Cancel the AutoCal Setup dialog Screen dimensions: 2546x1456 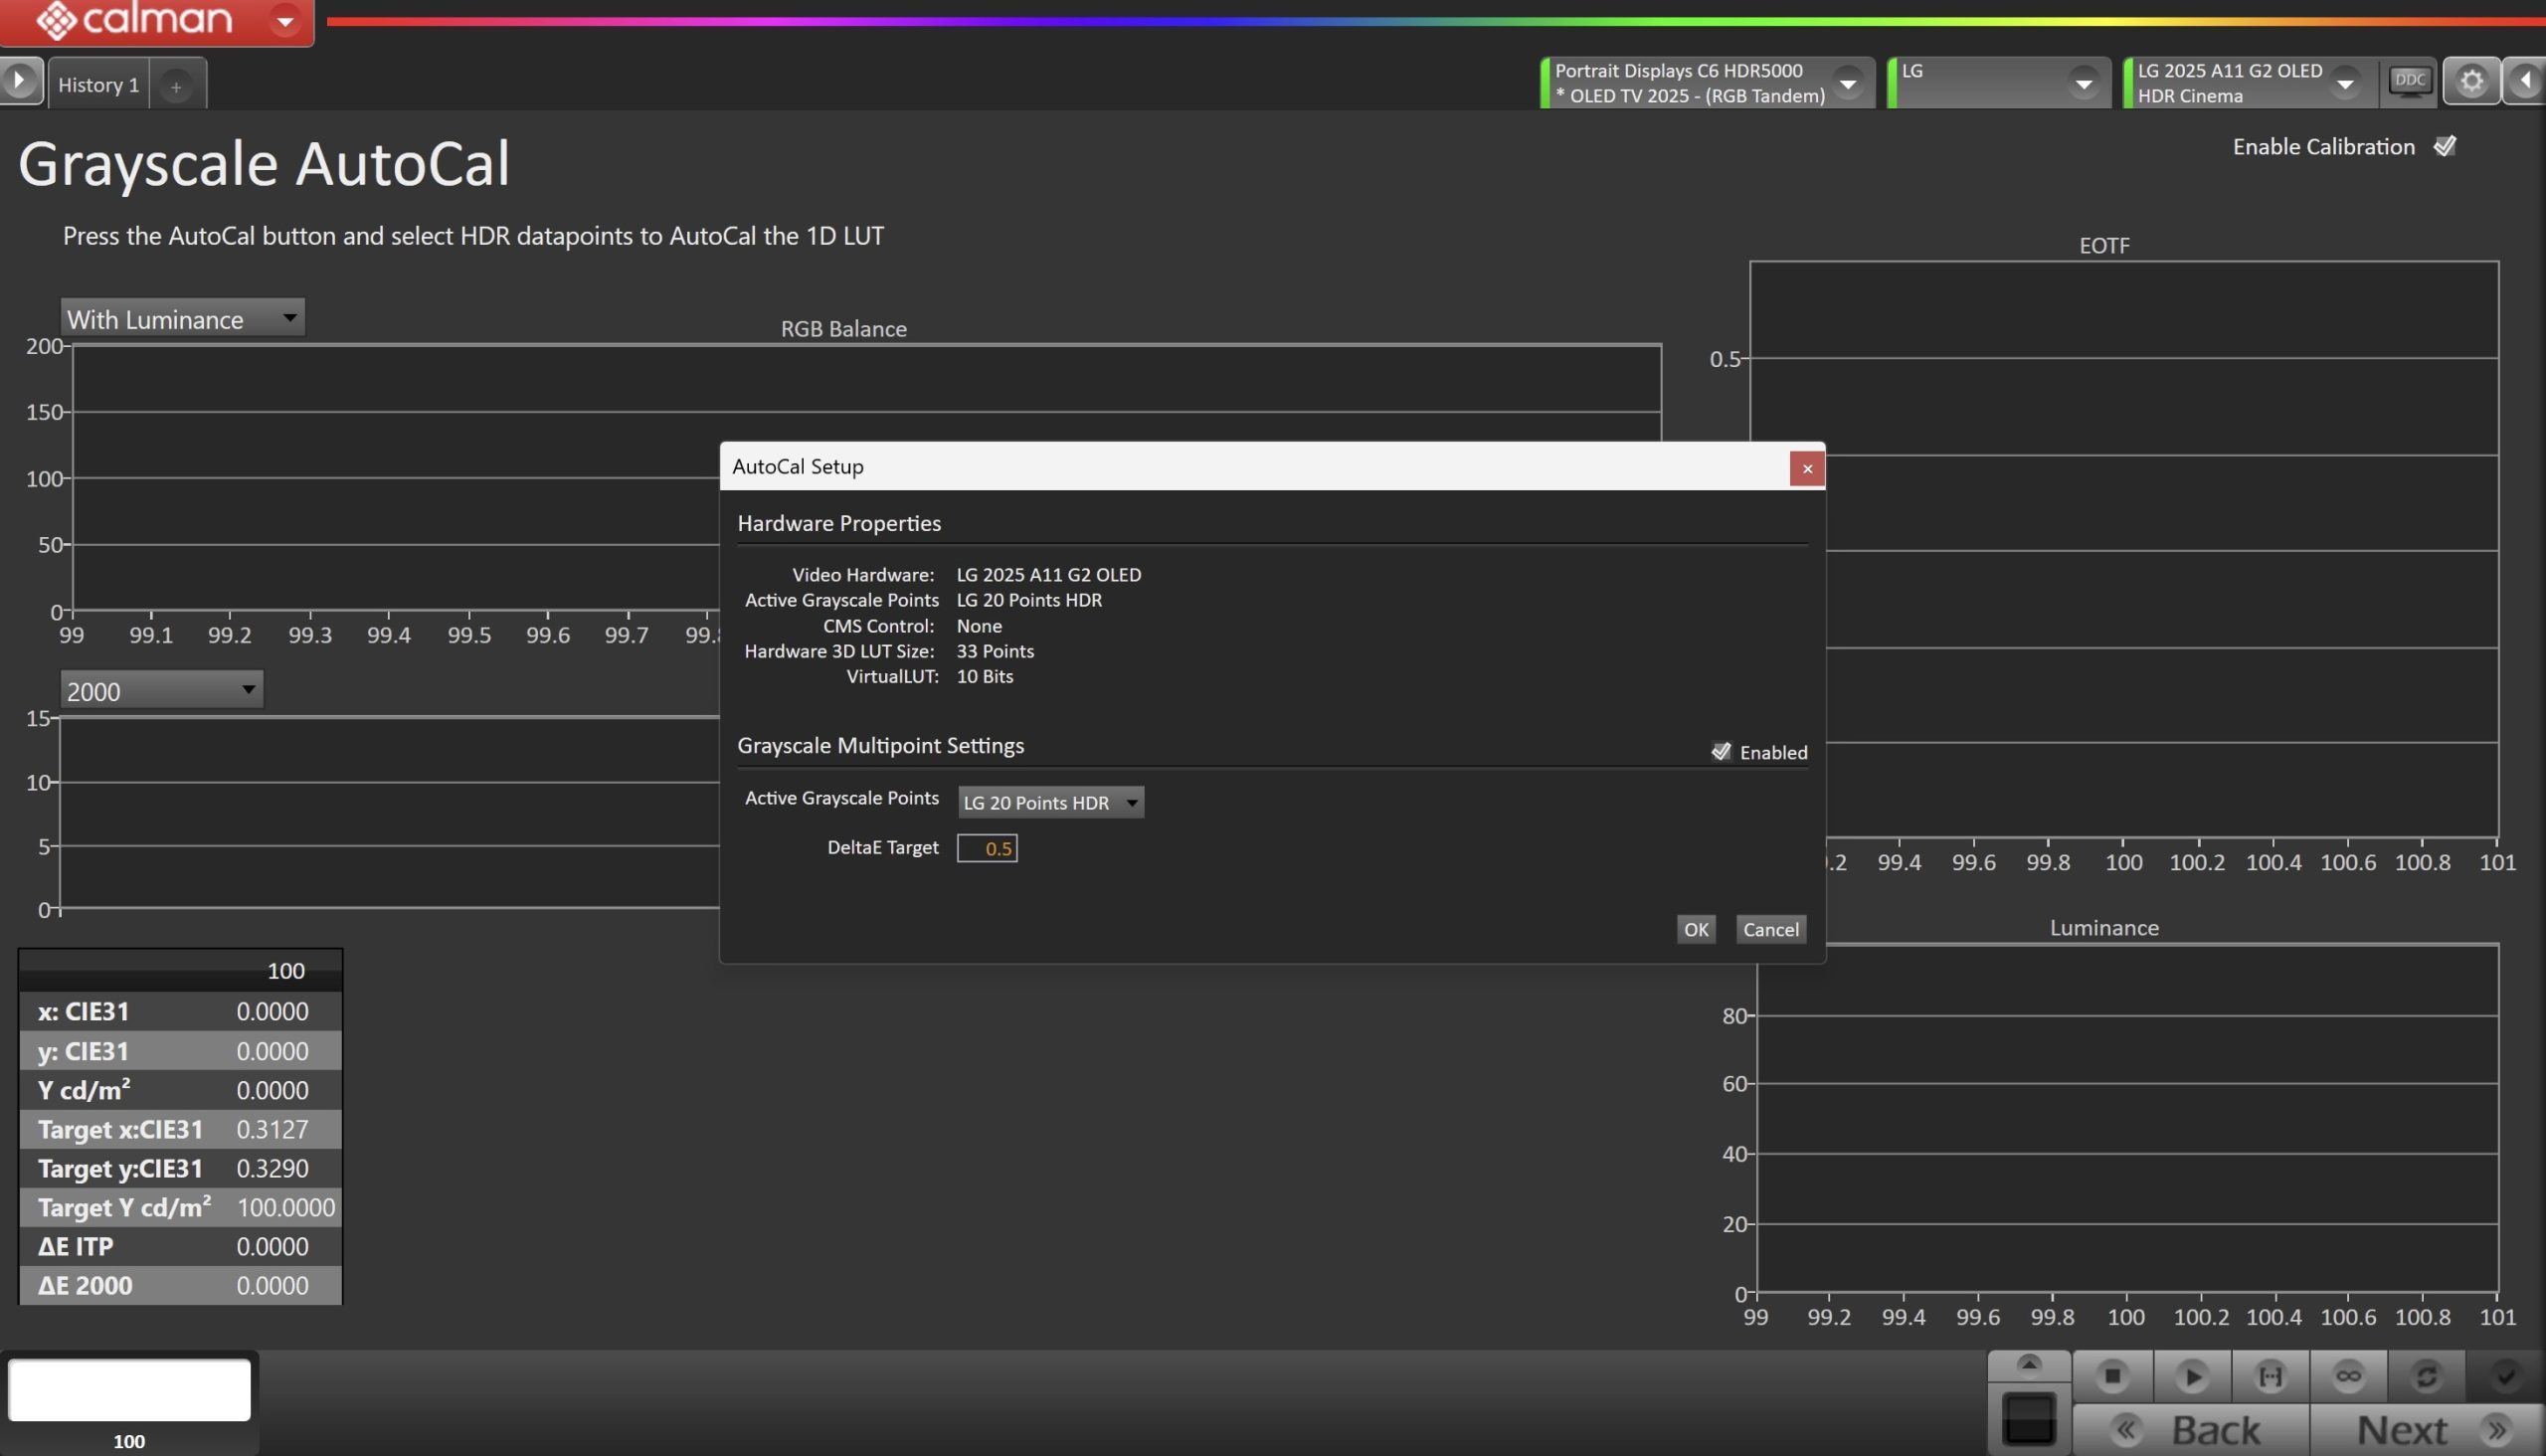pos(1770,929)
